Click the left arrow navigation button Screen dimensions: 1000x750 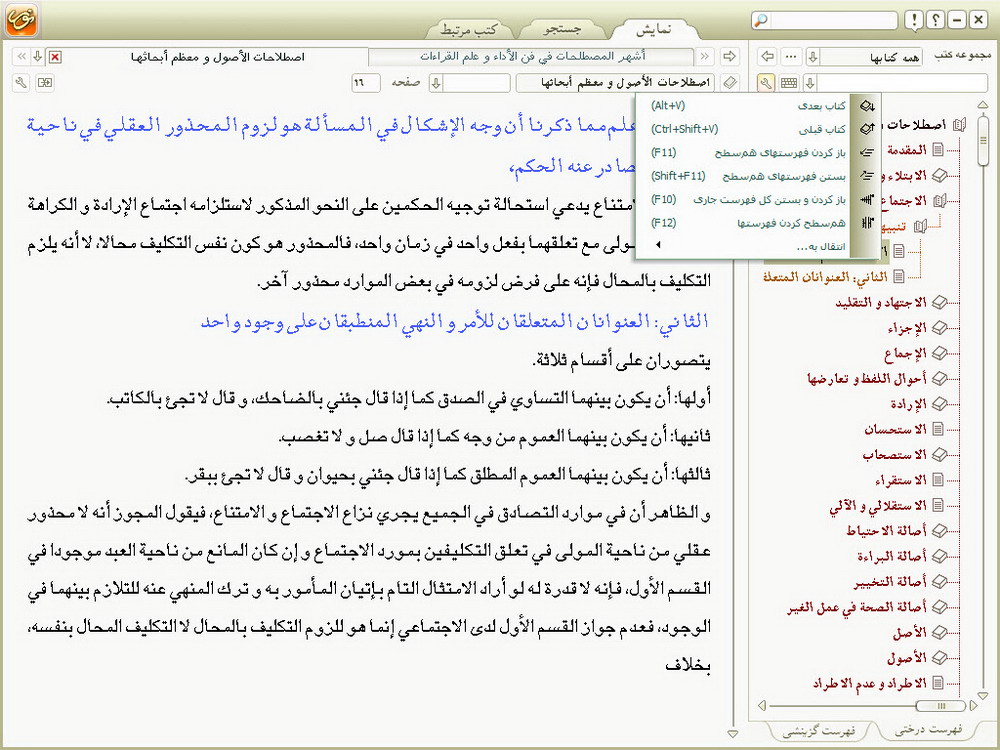[768, 57]
